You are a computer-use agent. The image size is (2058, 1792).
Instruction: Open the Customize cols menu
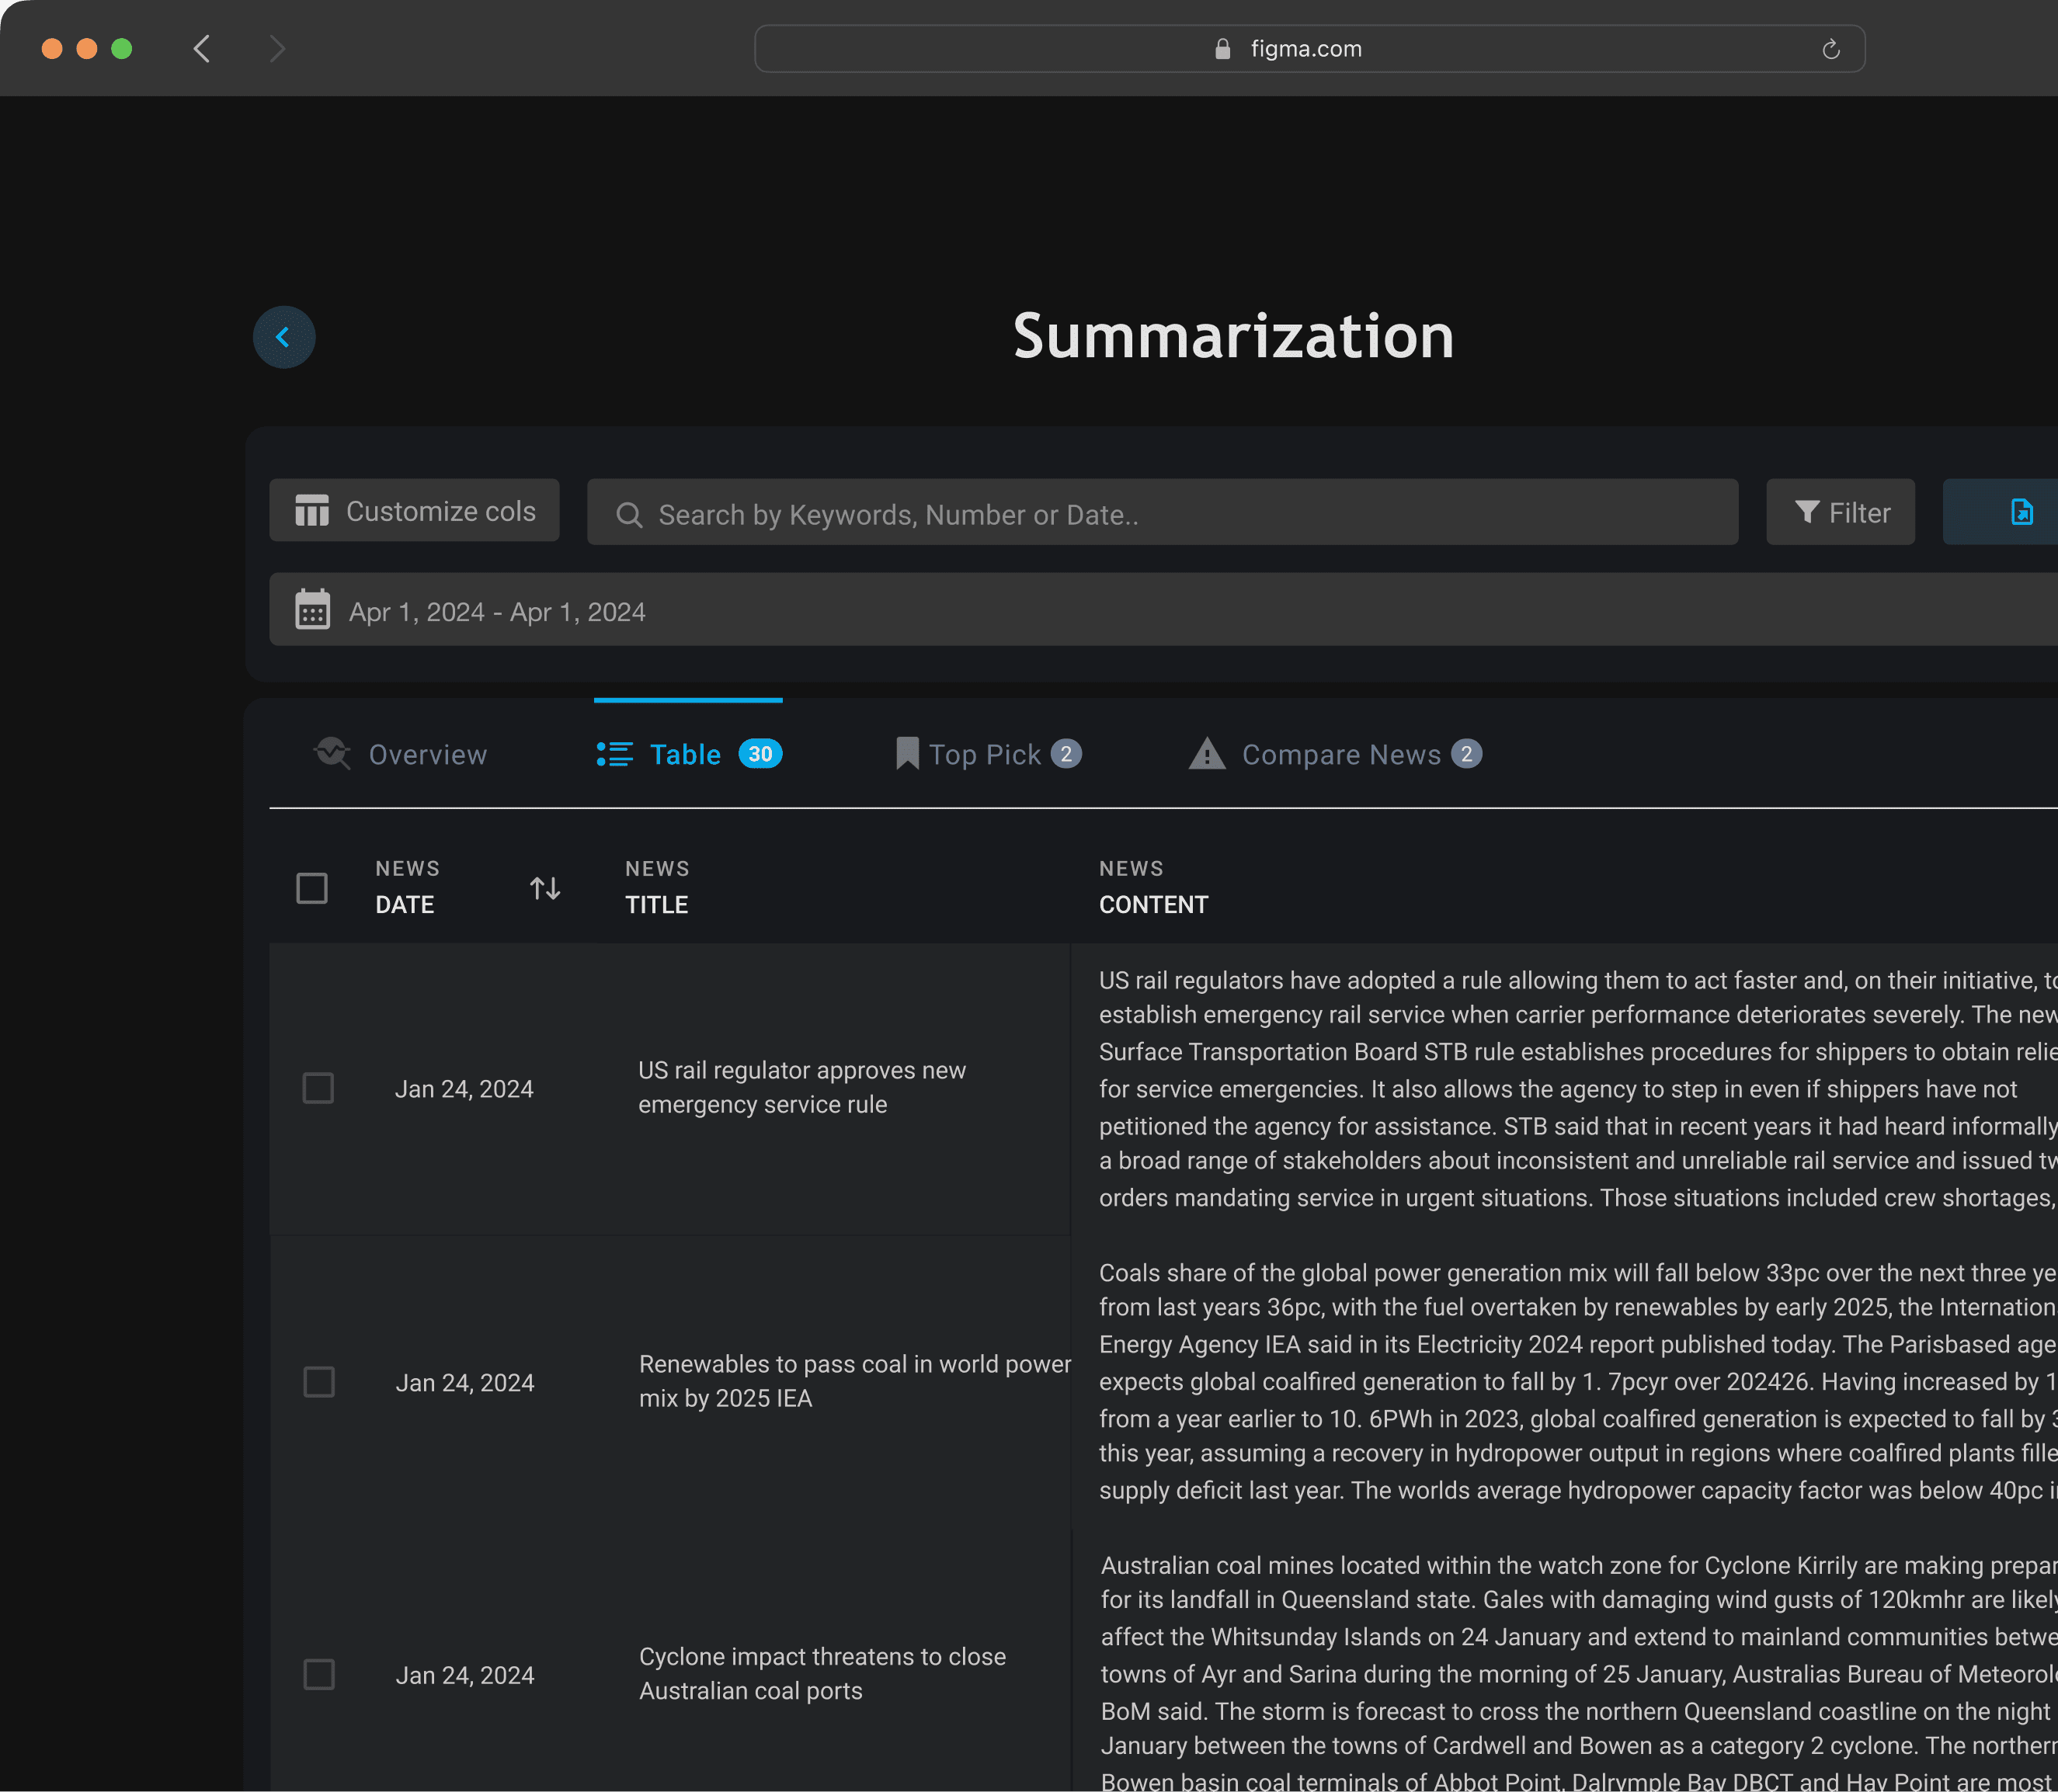point(414,511)
